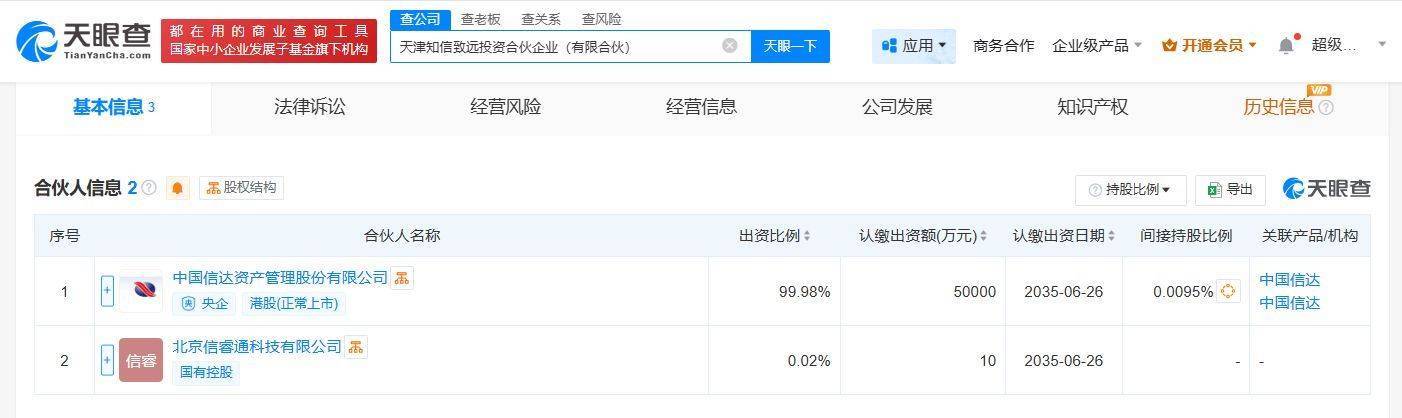Click the TianYanCha logo

(83, 41)
